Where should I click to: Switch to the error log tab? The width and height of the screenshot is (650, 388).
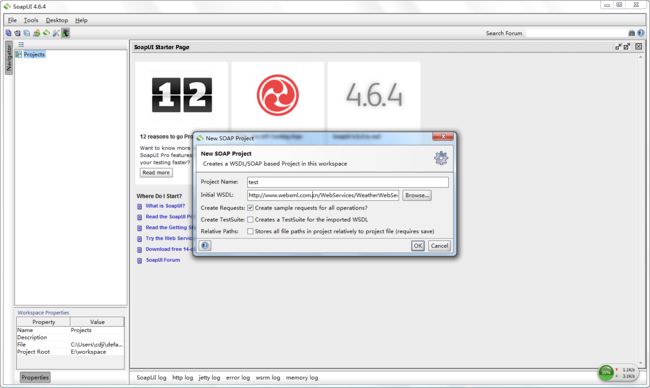(238, 378)
